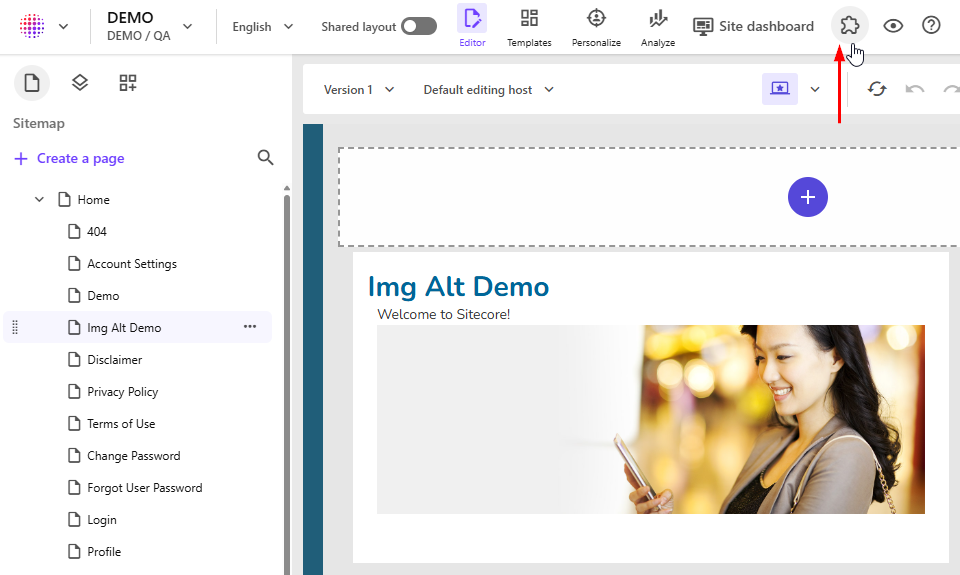The height and width of the screenshot is (575, 960).
Task: Click the Account Settings page file icon
Action: (x=74, y=264)
